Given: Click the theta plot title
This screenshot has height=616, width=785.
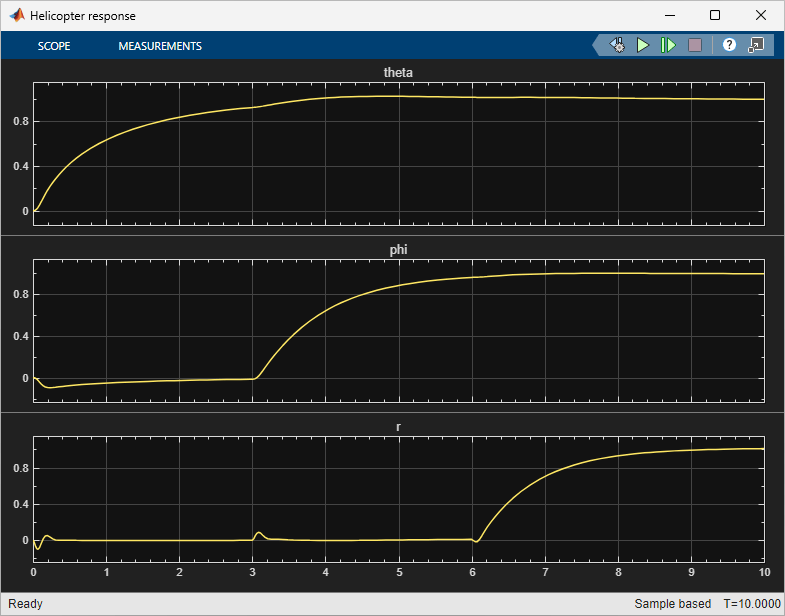Looking at the screenshot, I should [x=398, y=73].
